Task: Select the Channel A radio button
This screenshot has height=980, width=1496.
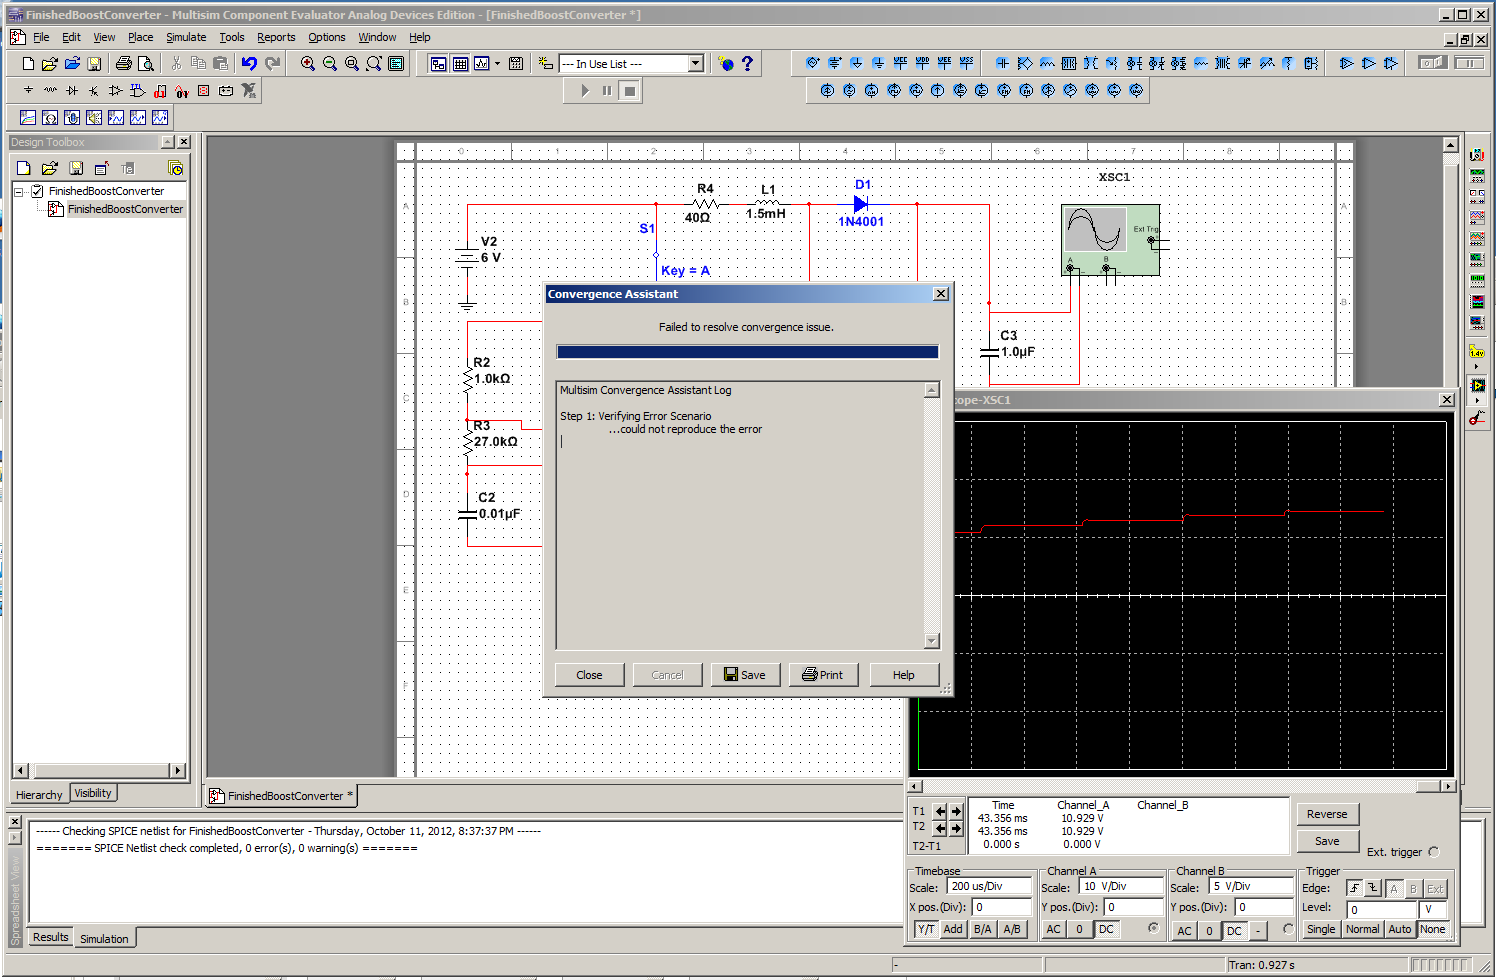Action: (1153, 929)
